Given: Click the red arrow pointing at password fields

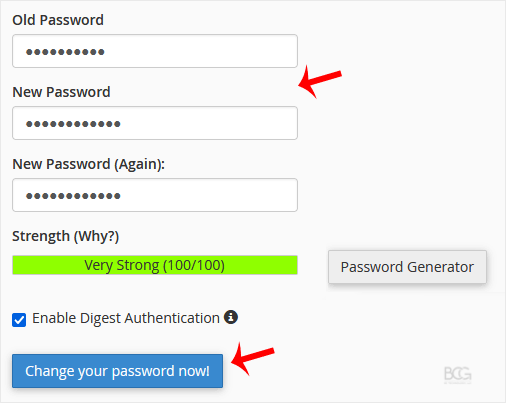Looking at the screenshot, I should 320,81.
